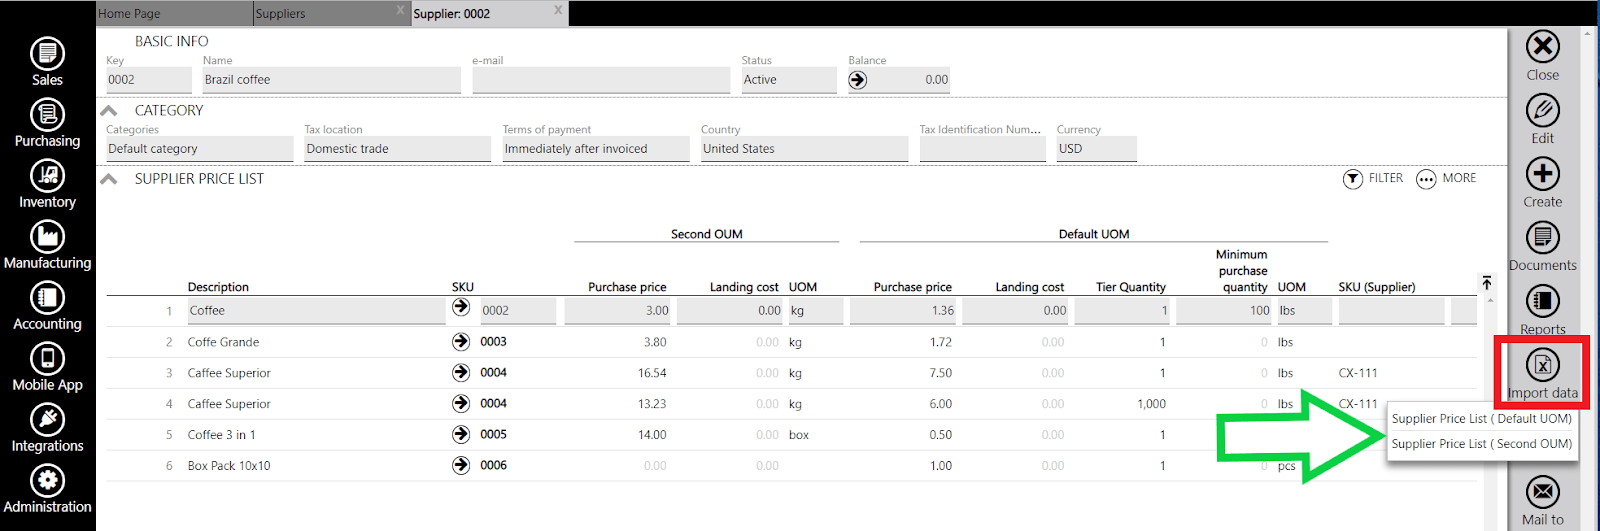Choose Supplier Price List (Second OUM)
Screen dimensions: 1600x531
(1482, 444)
